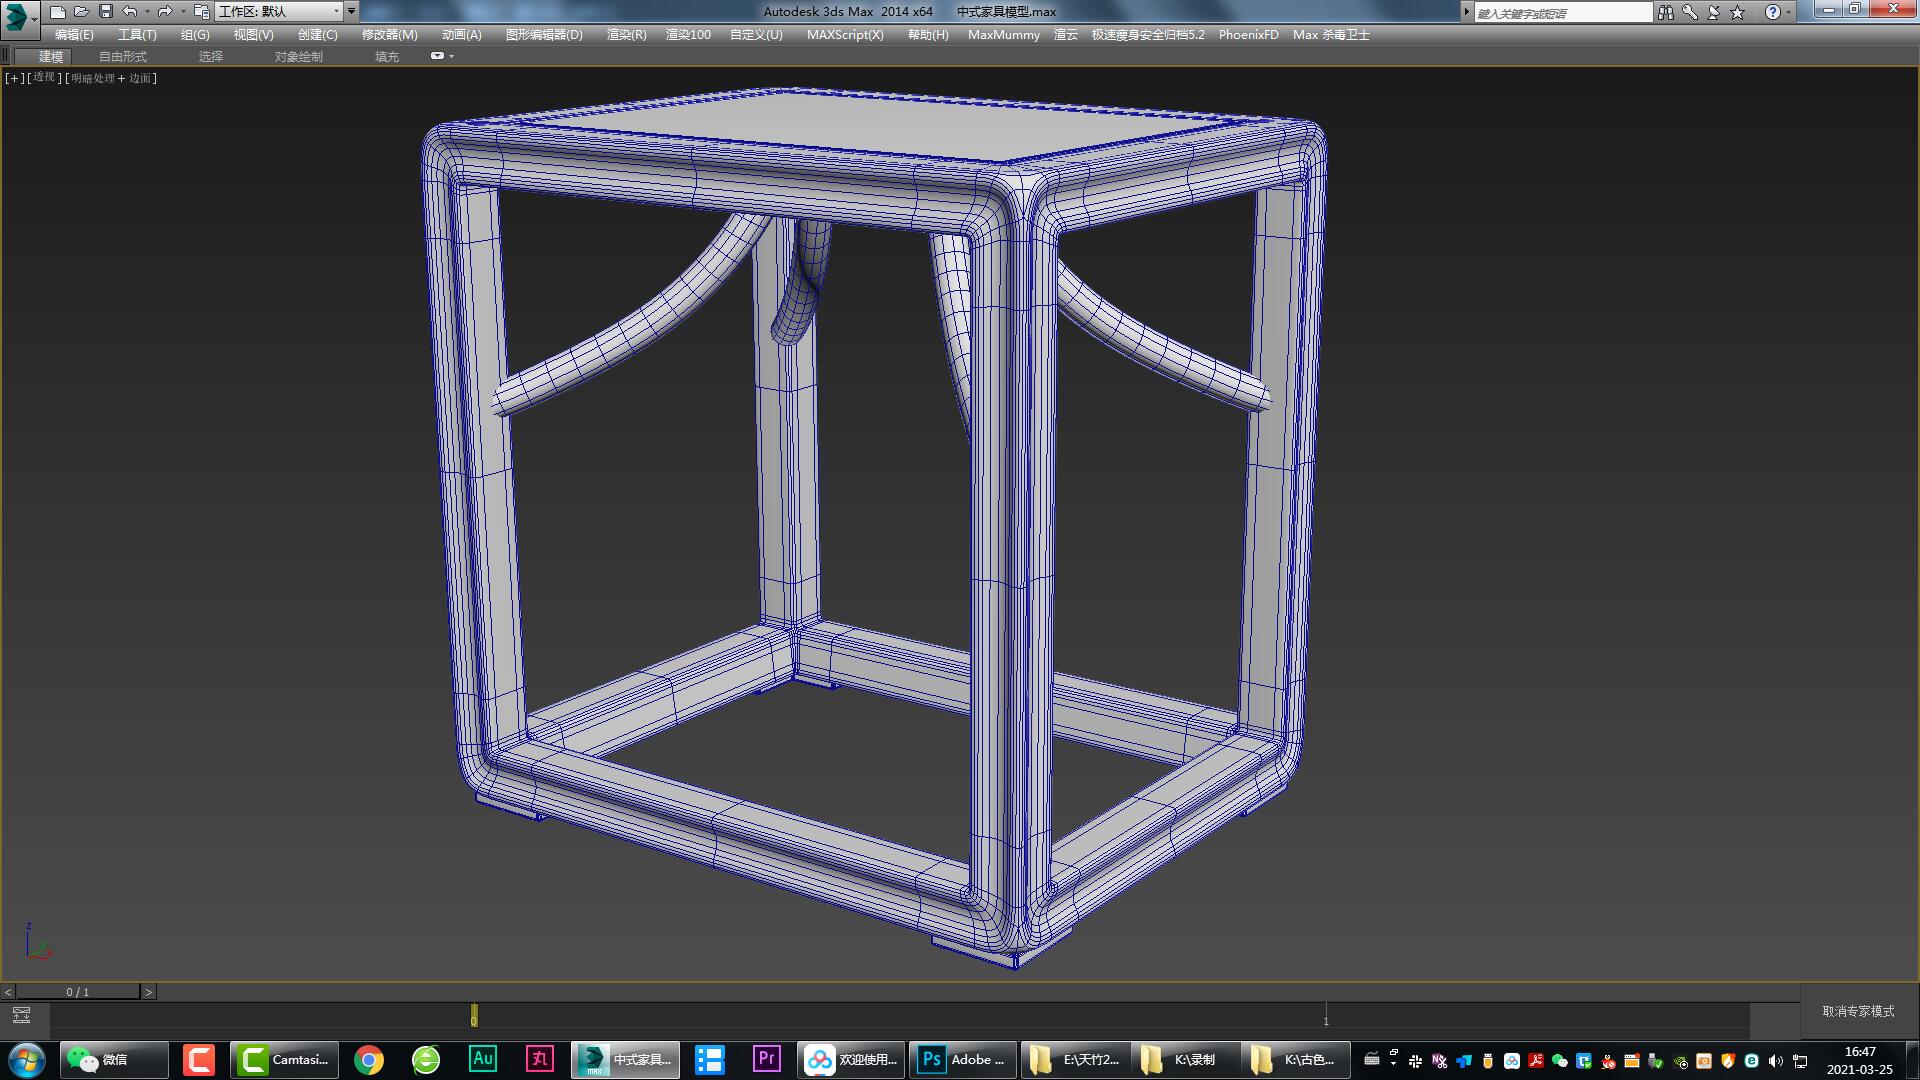Click the keyword search input field
1920x1080 pixels.
pyautogui.click(x=1562, y=13)
